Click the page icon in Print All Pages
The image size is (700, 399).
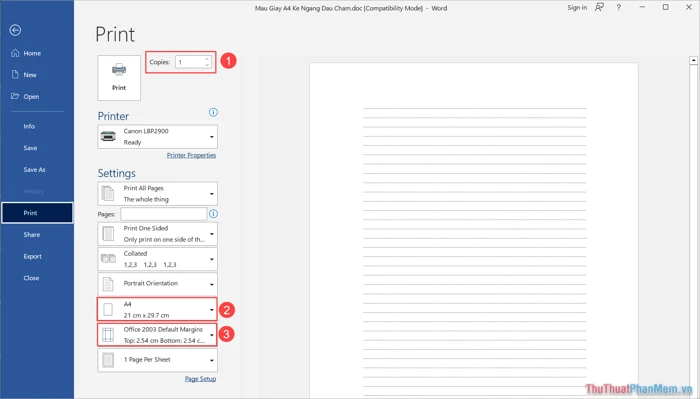point(108,194)
